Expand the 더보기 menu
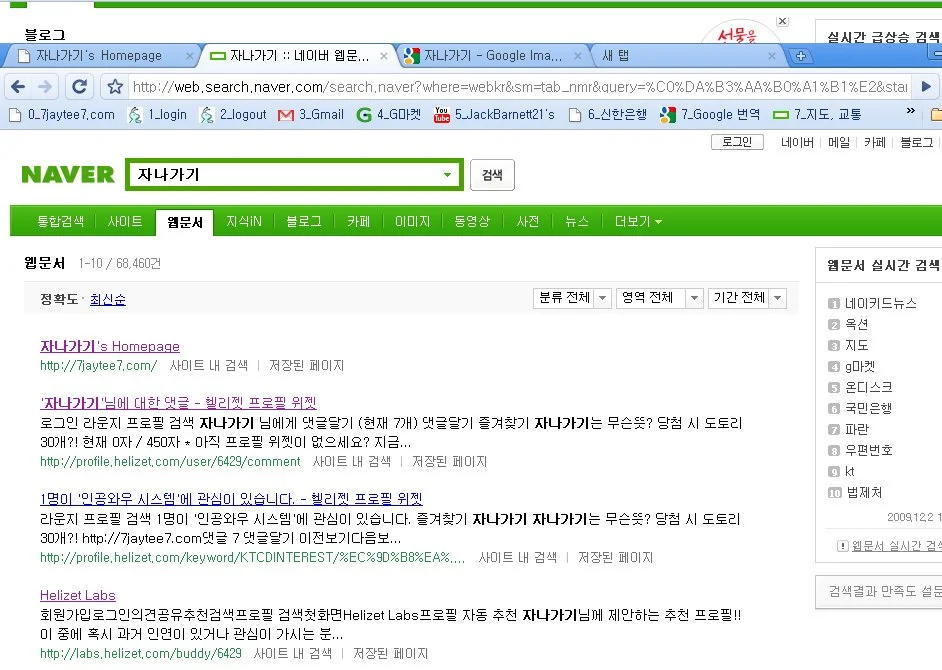Image resolution: width=942 pixels, height=670 pixels. point(638,222)
